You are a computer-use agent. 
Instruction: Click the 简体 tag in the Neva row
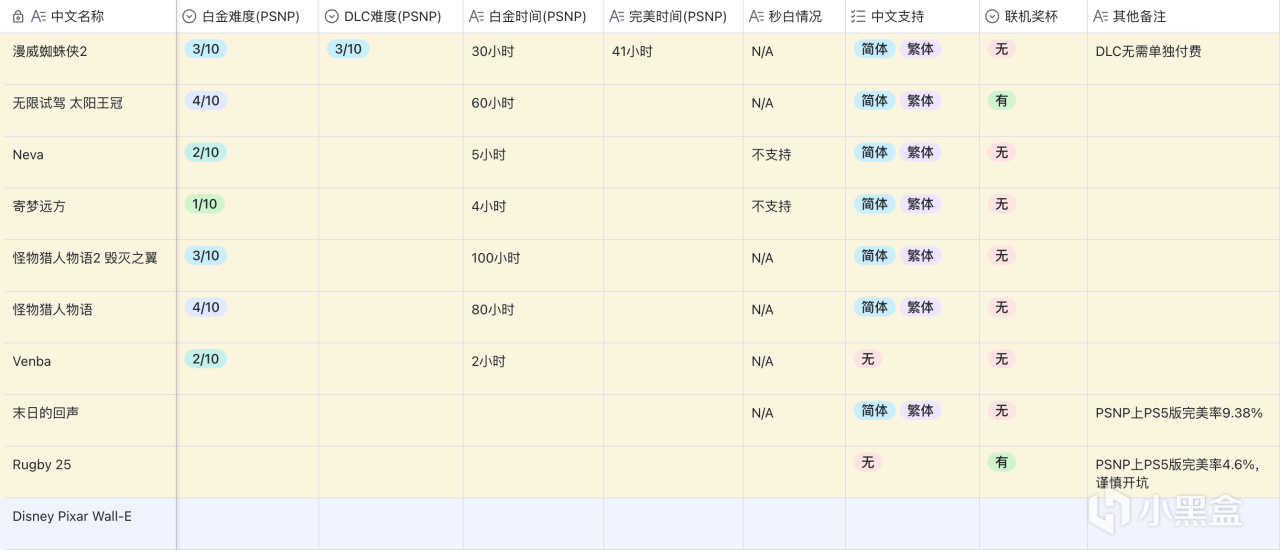874,152
